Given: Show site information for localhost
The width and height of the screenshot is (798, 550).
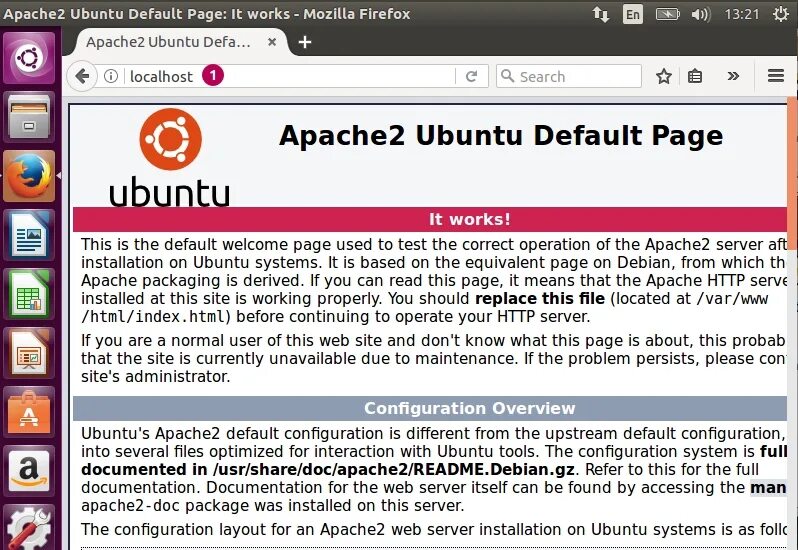Looking at the screenshot, I should click(x=110, y=76).
